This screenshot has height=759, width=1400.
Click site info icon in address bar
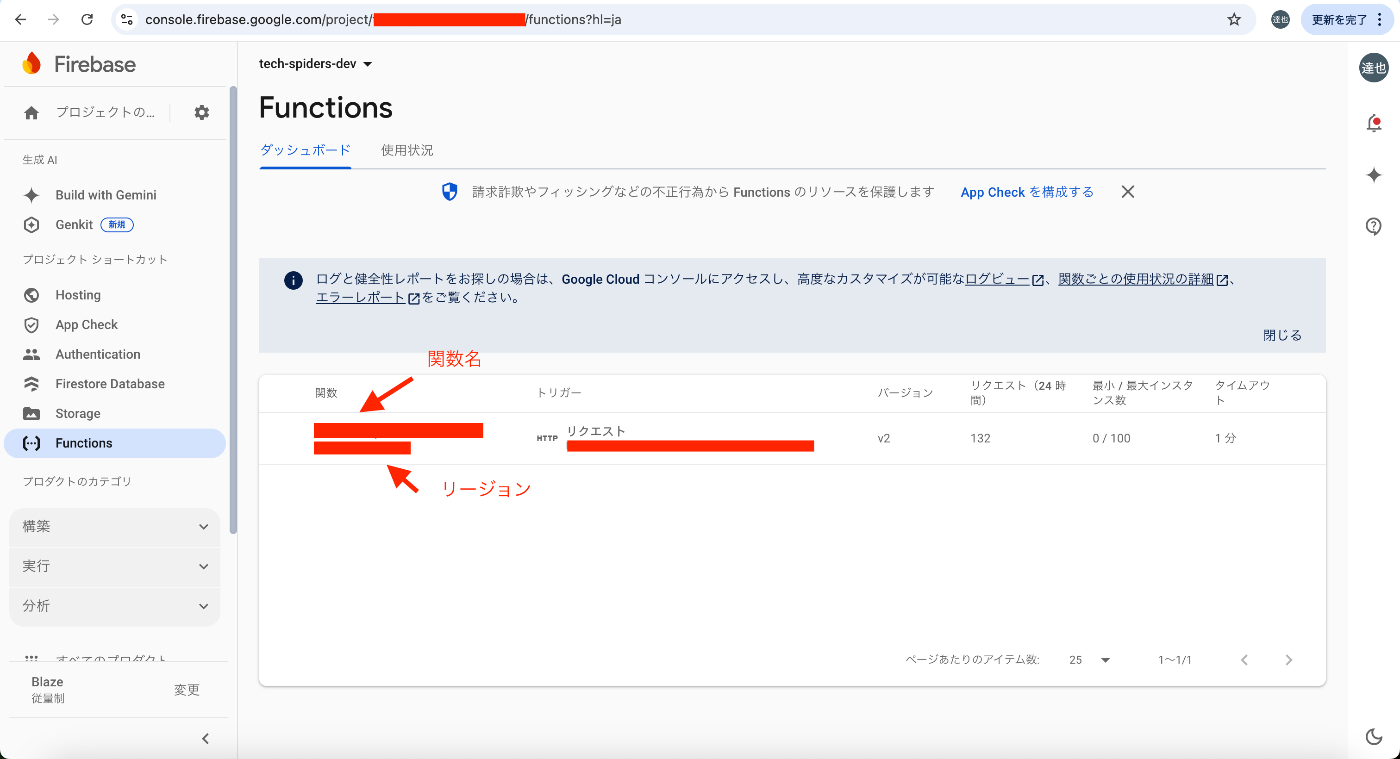coord(125,19)
